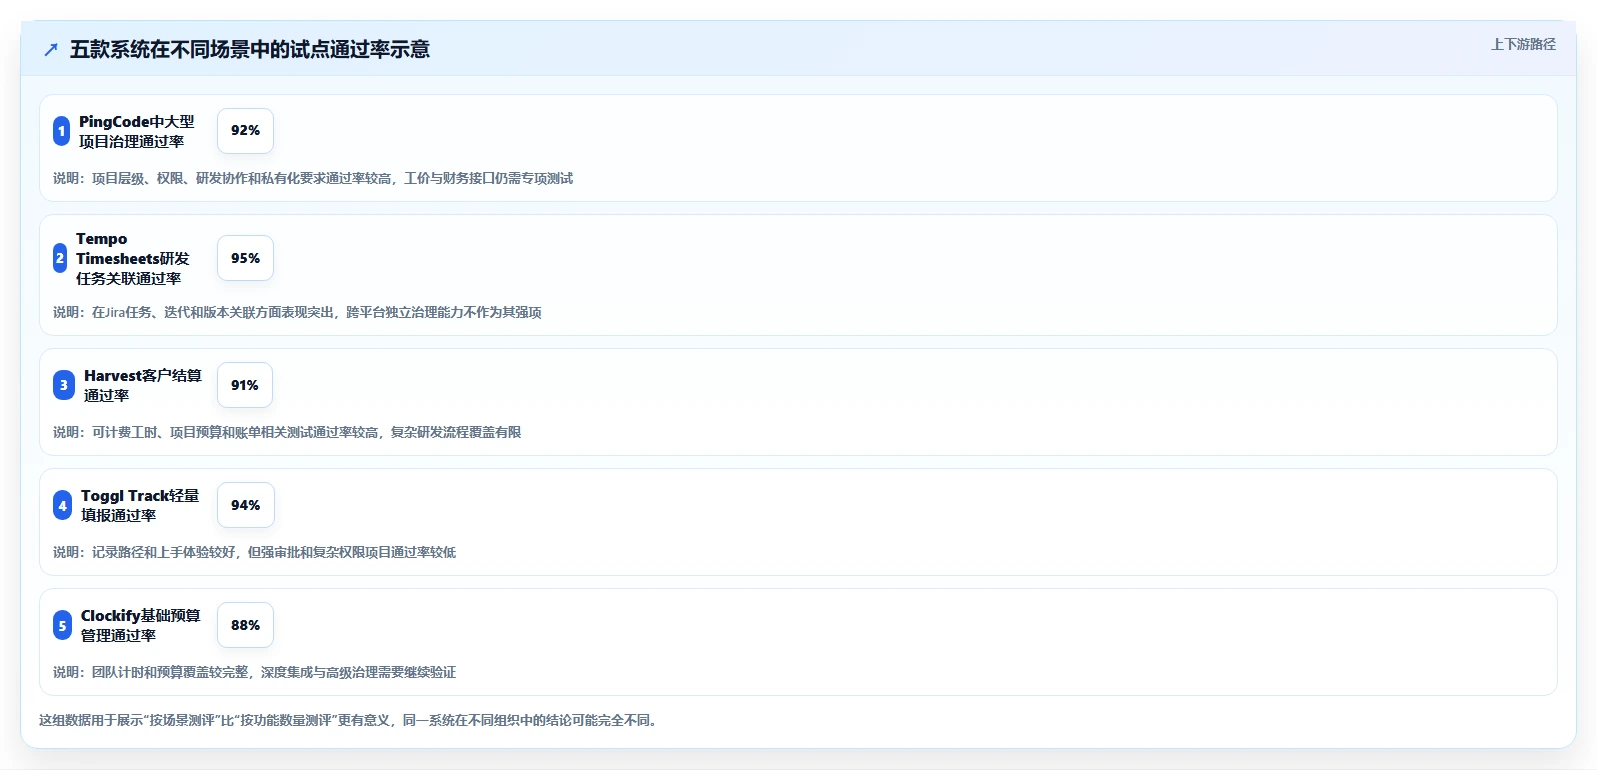1597x770 pixels.
Task: Click the arrow icon beside the panel title
Action: pos(51,50)
